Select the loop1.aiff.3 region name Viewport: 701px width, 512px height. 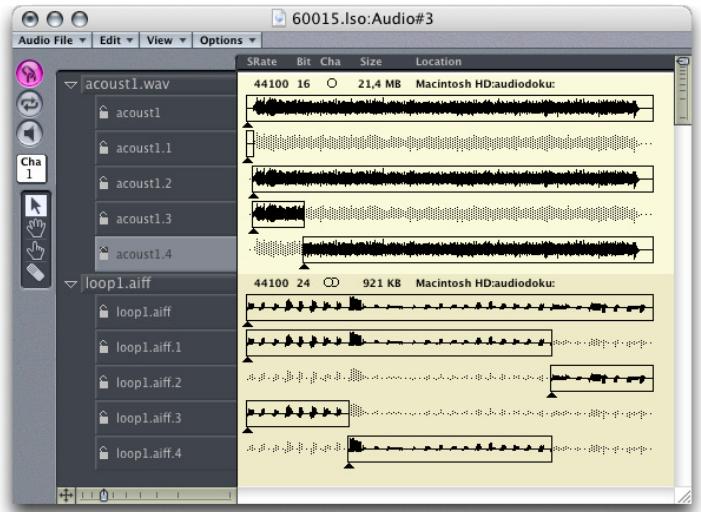click(148, 418)
